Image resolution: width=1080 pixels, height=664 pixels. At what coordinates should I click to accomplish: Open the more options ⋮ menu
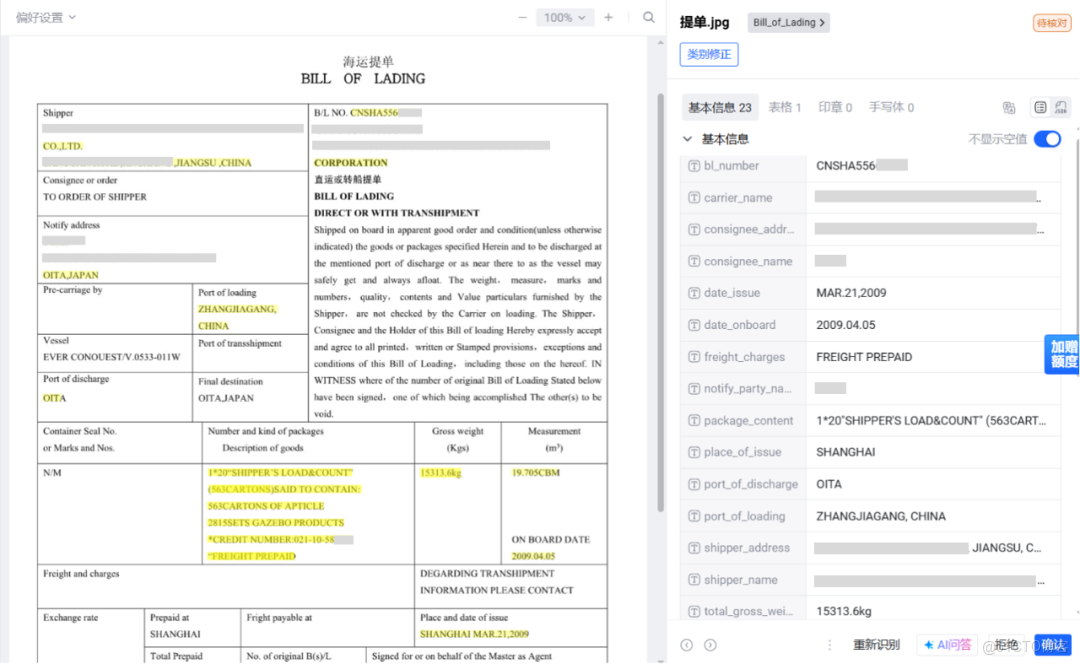pyautogui.click(x=829, y=645)
